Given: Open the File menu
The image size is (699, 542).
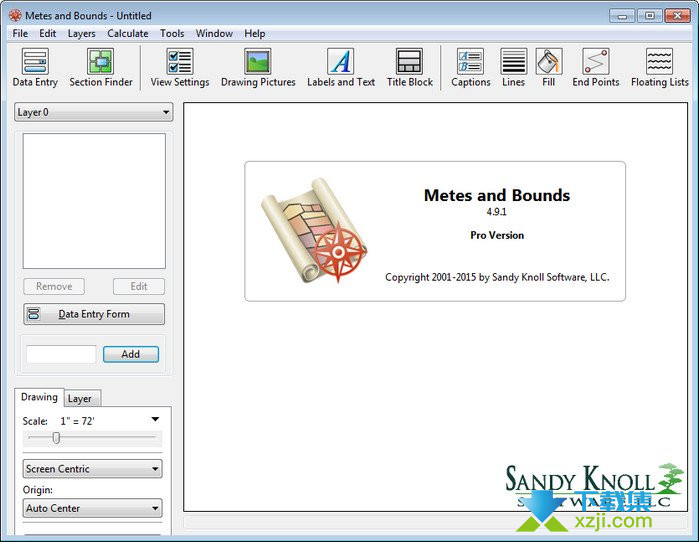Looking at the screenshot, I should pyautogui.click(x=20, y=33).
